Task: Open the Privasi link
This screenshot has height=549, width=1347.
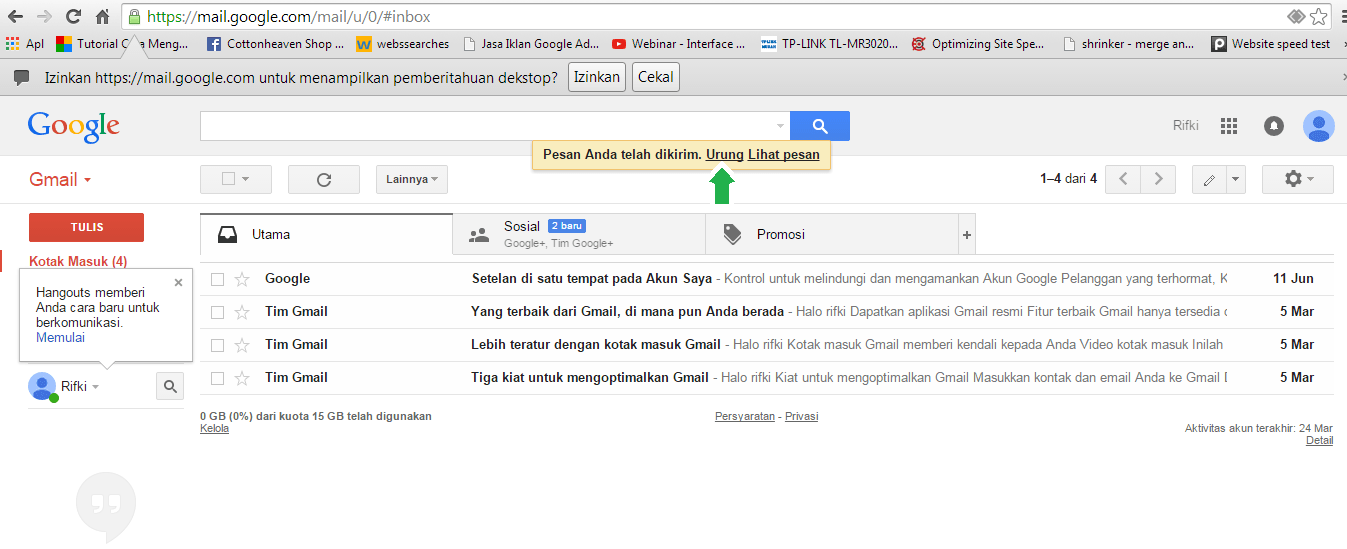Action: pos(802,416)
